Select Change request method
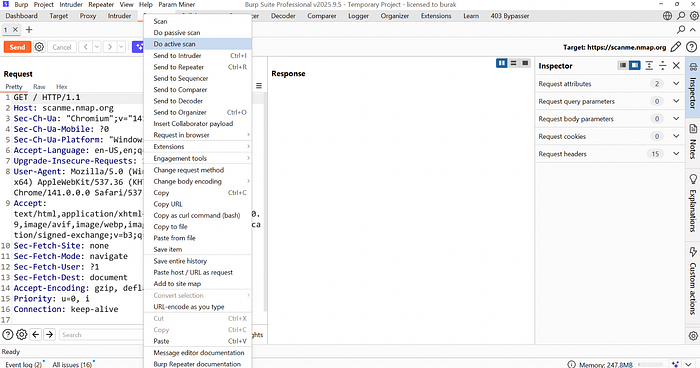The image size is (700, 368). click(198, 170)
